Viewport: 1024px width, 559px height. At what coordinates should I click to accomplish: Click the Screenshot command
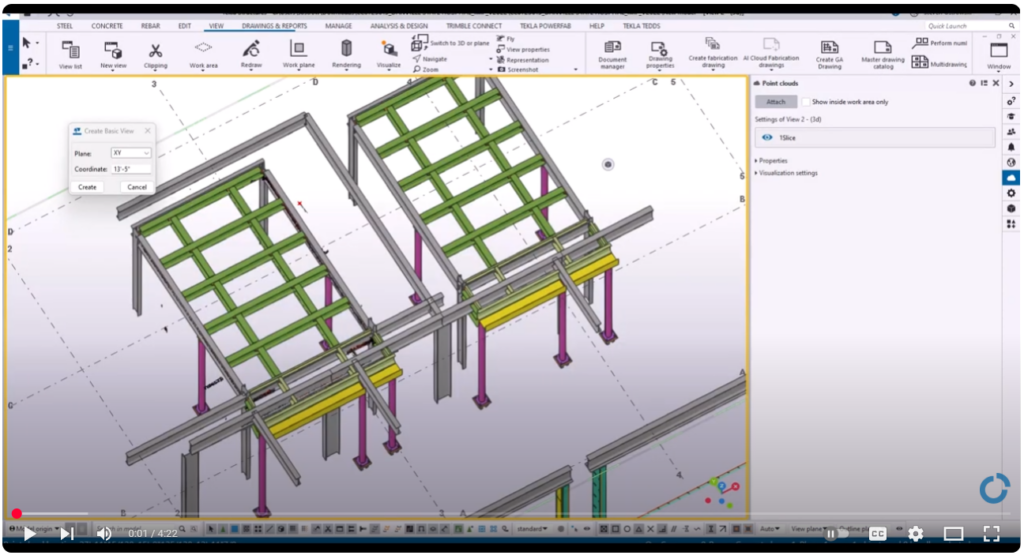pos(518,69)
